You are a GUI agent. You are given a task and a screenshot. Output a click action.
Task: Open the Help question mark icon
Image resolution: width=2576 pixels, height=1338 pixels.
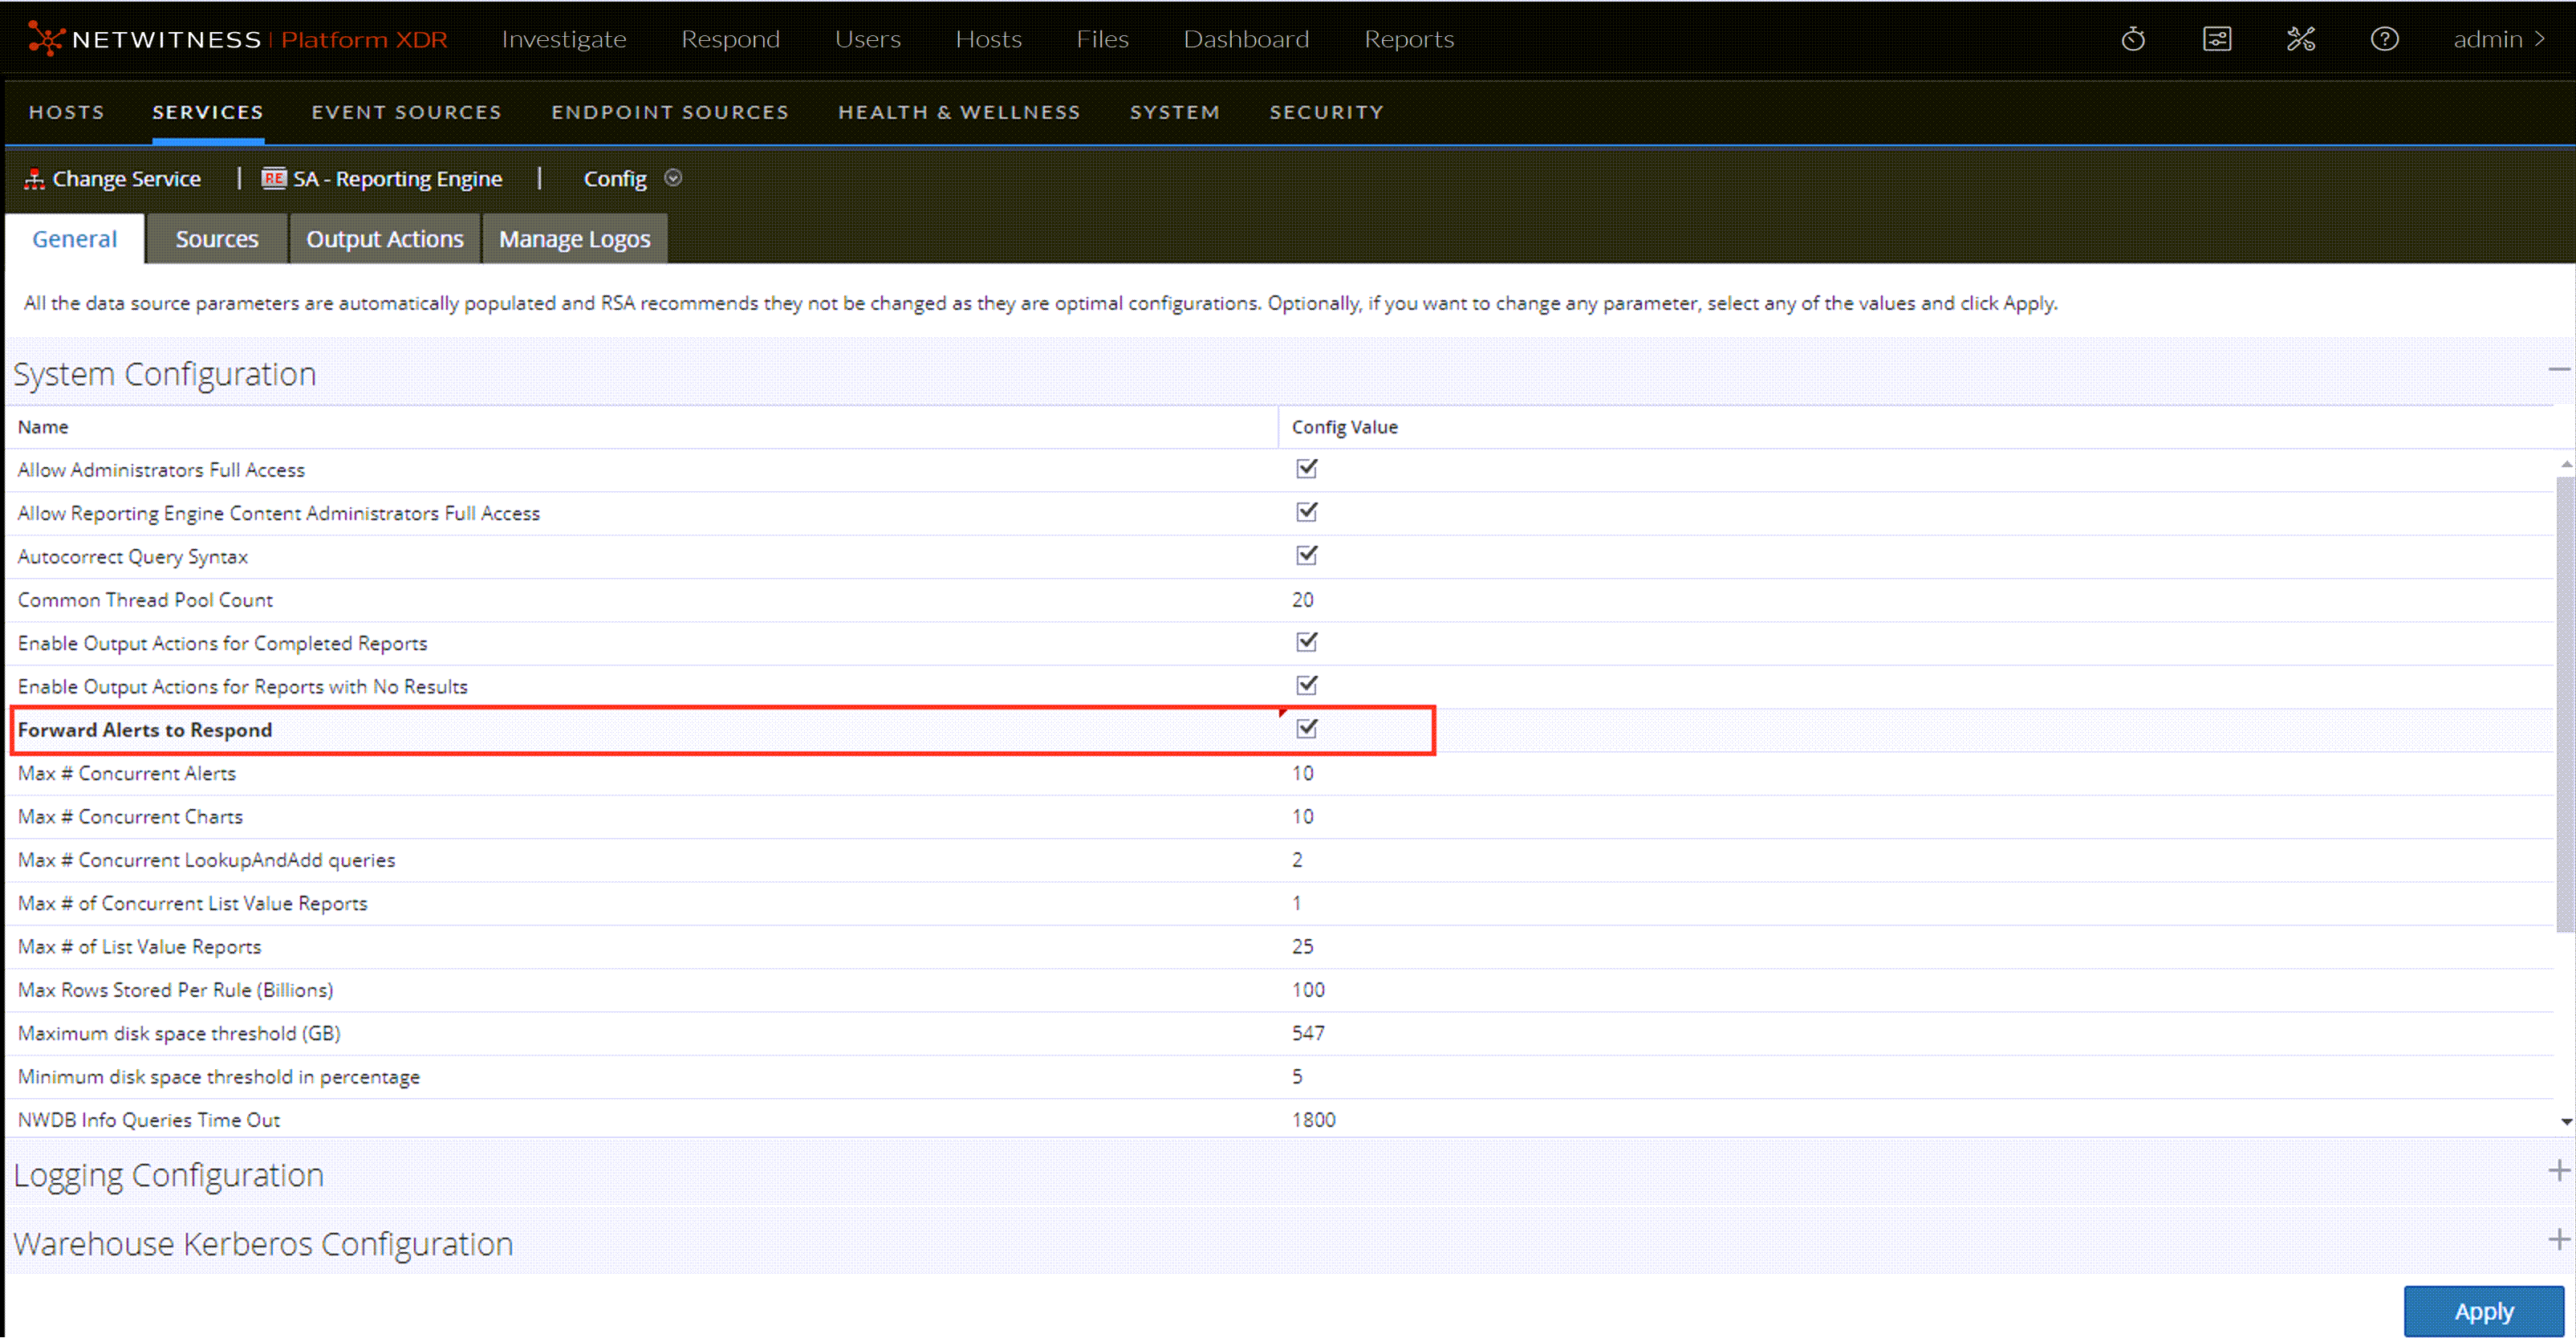tap(2385, 39)
